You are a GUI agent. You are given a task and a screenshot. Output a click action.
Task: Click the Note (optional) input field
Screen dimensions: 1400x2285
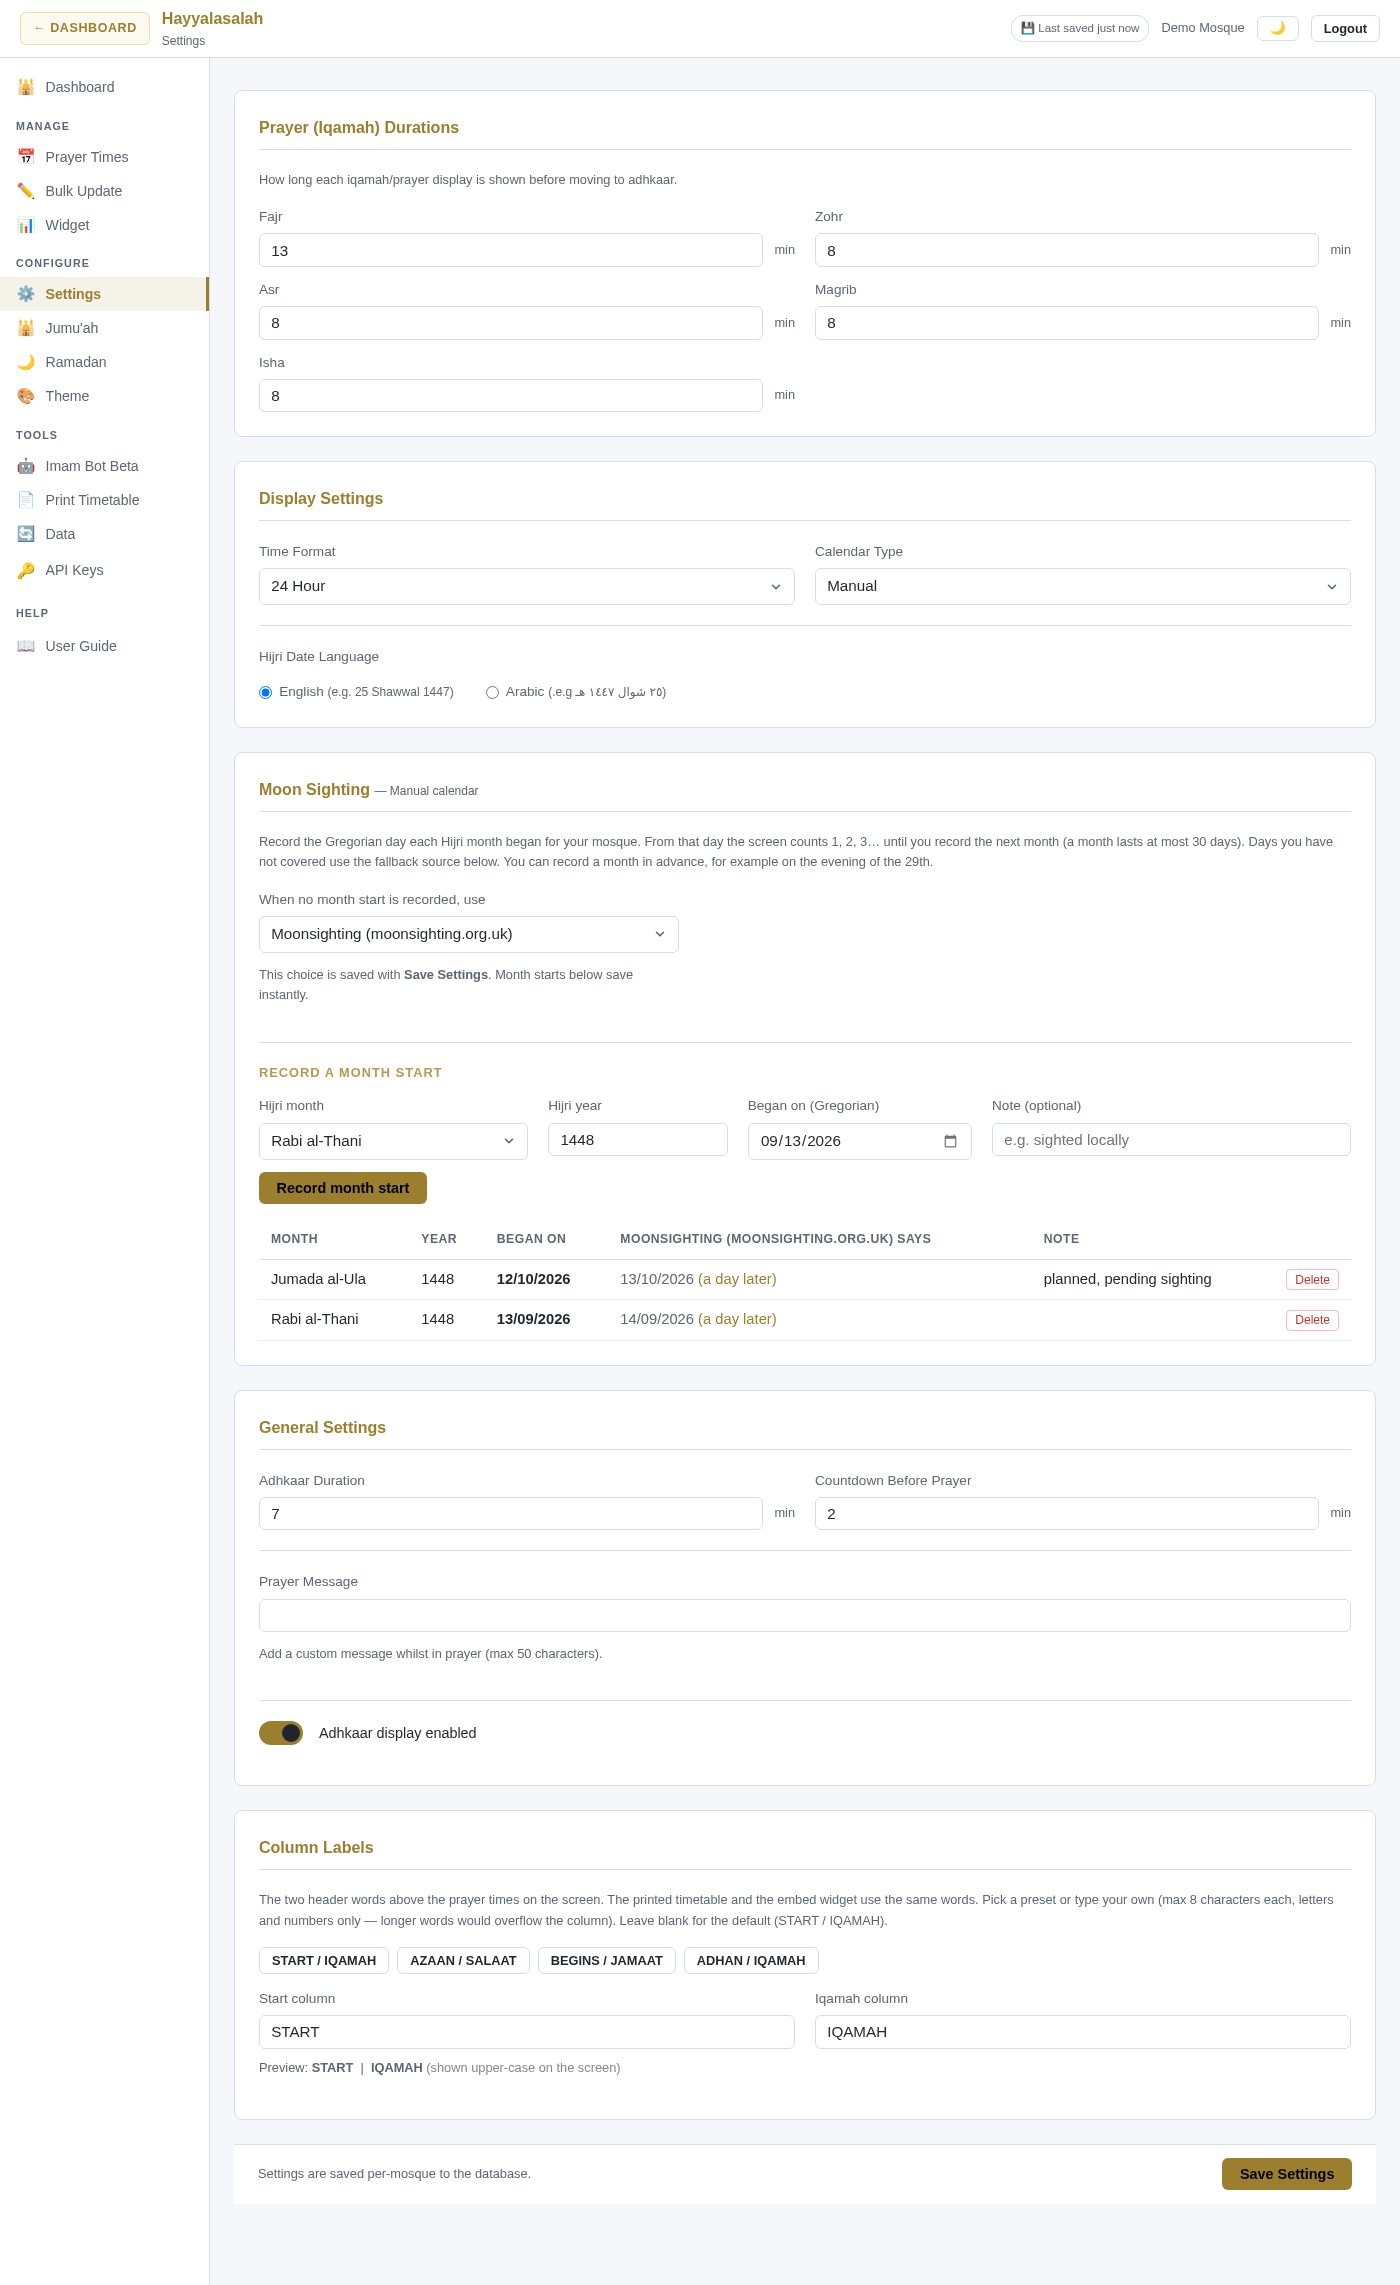[x=1171, y=1140]
